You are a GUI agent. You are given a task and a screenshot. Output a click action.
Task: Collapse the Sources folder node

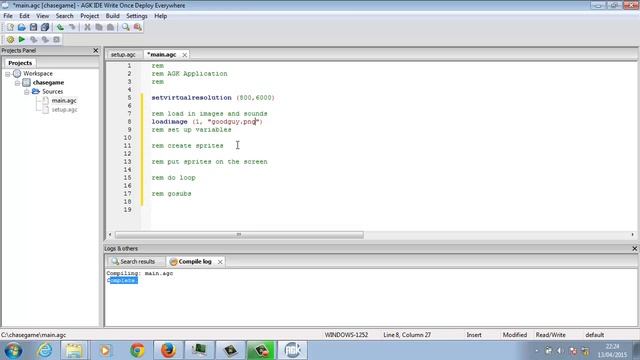coord(27,92)
